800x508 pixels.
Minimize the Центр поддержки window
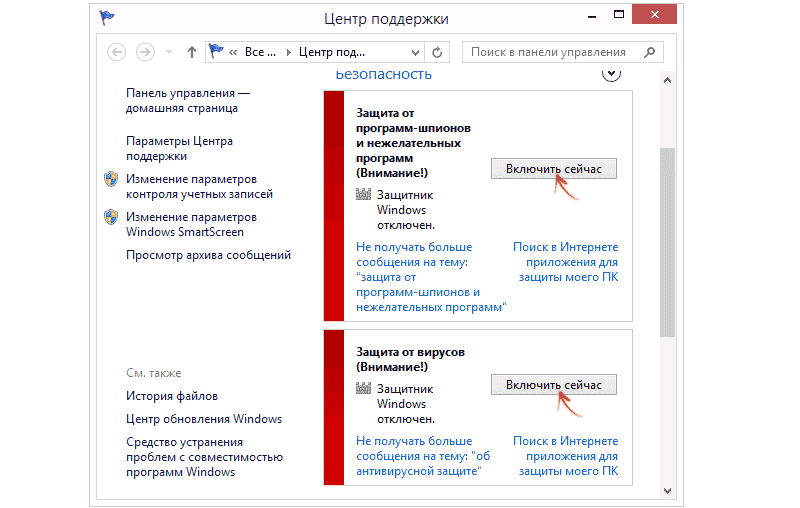(x=592, y=15)
